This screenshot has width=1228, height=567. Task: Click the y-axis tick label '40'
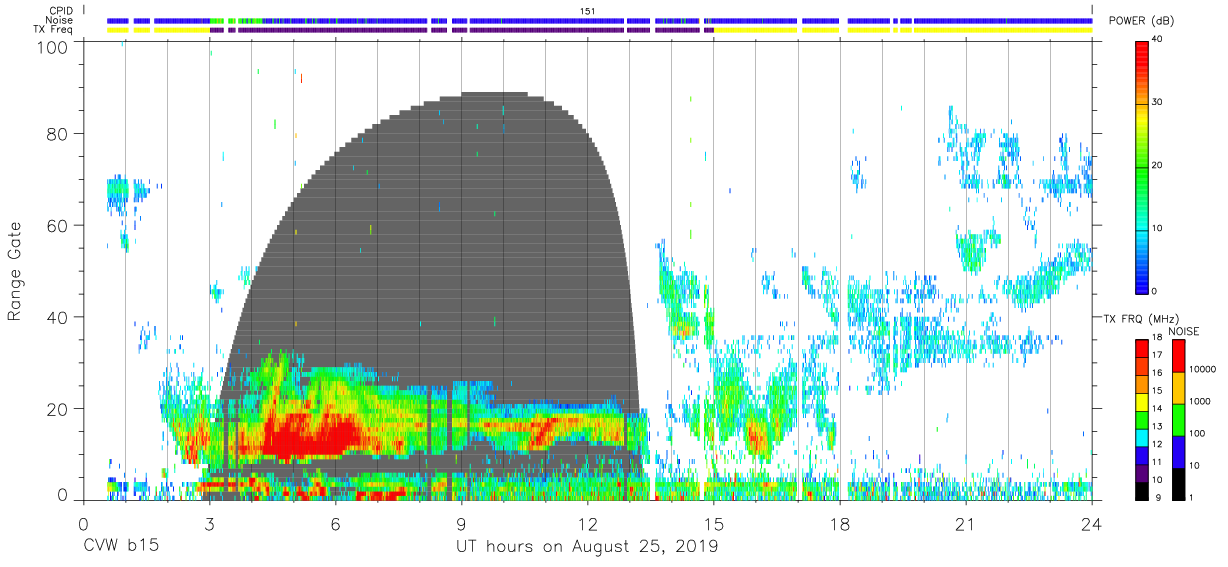click(57, 317)
